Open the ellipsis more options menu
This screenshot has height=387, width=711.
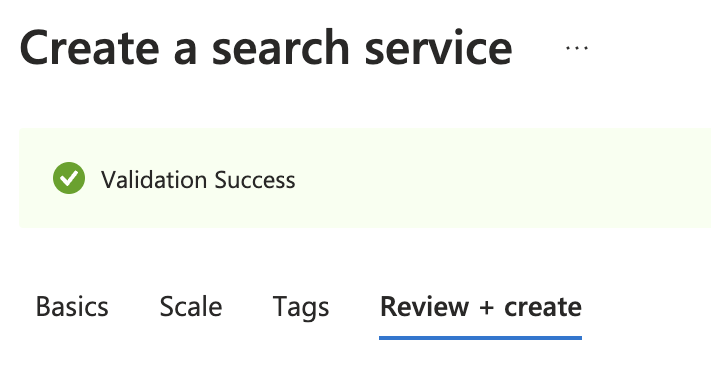point(577,48)
